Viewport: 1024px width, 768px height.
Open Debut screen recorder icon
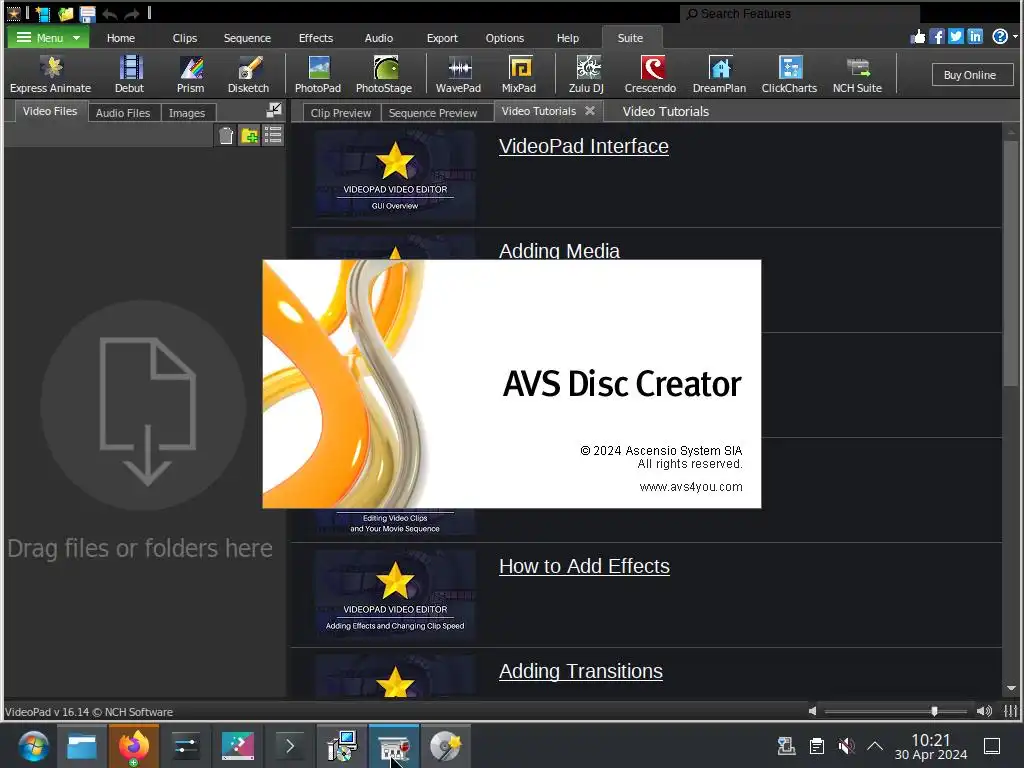129,74
